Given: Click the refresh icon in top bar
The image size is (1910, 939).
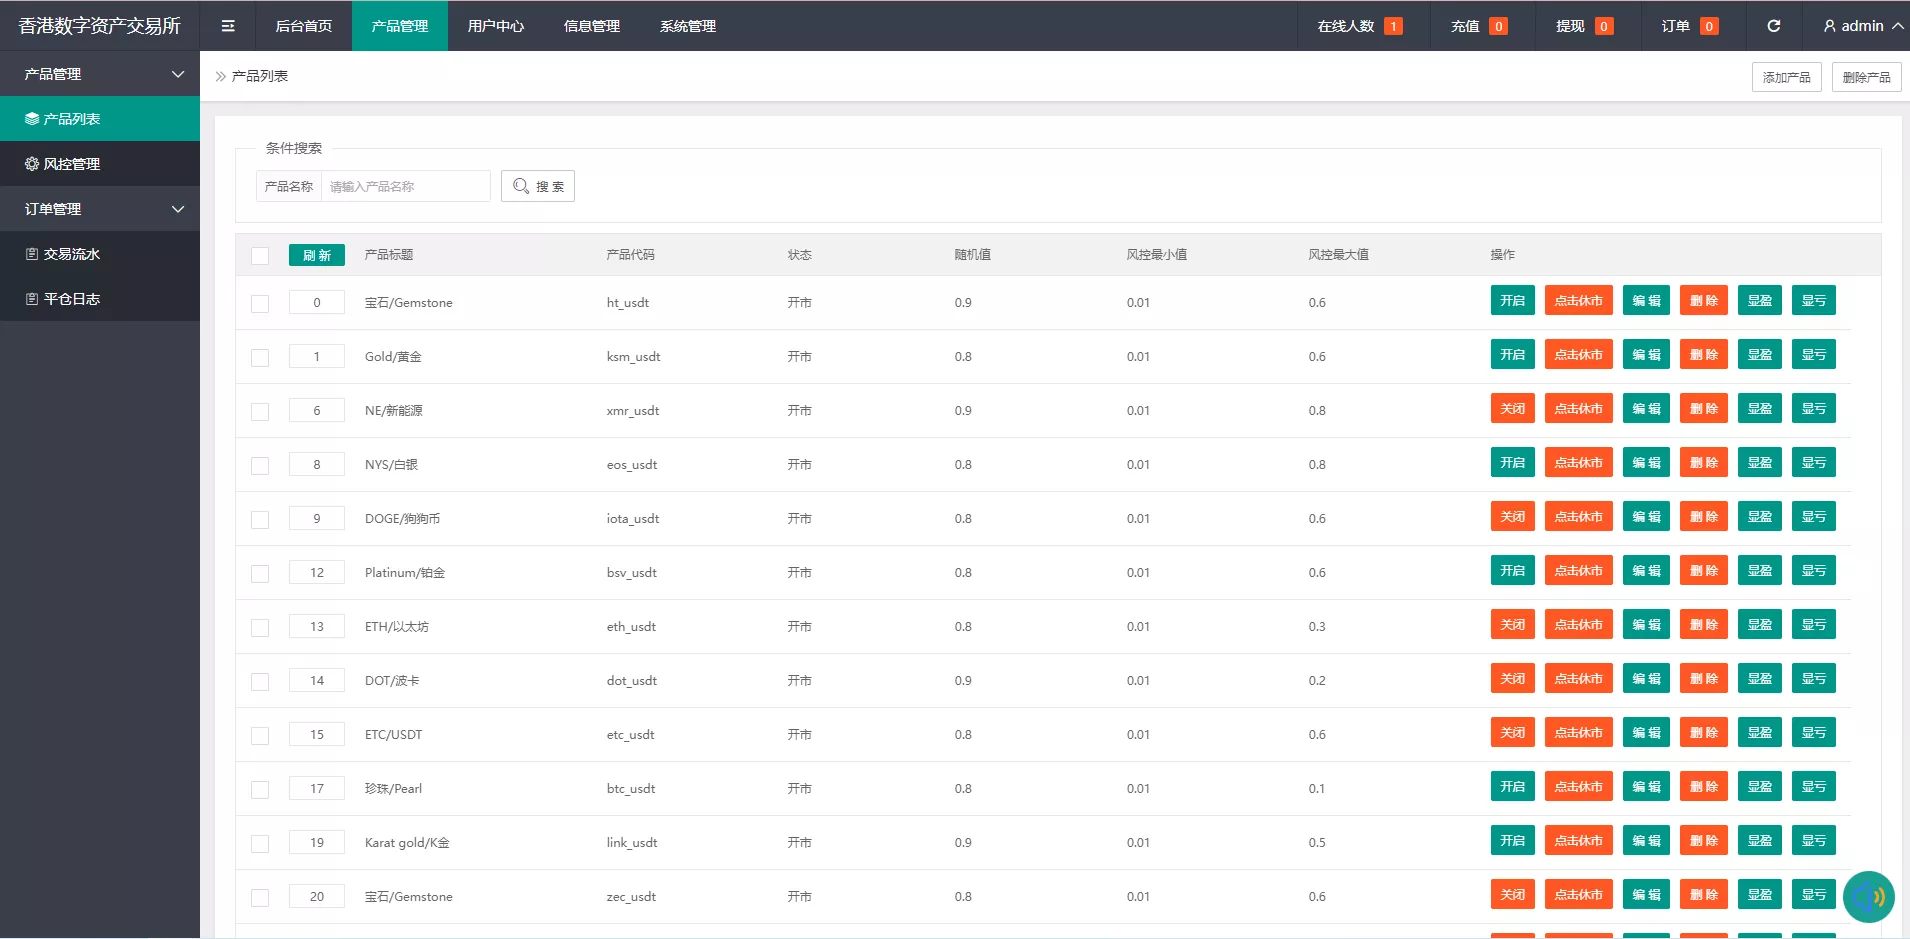Looking at the screenshot, I should click(x=1773, y=26).
